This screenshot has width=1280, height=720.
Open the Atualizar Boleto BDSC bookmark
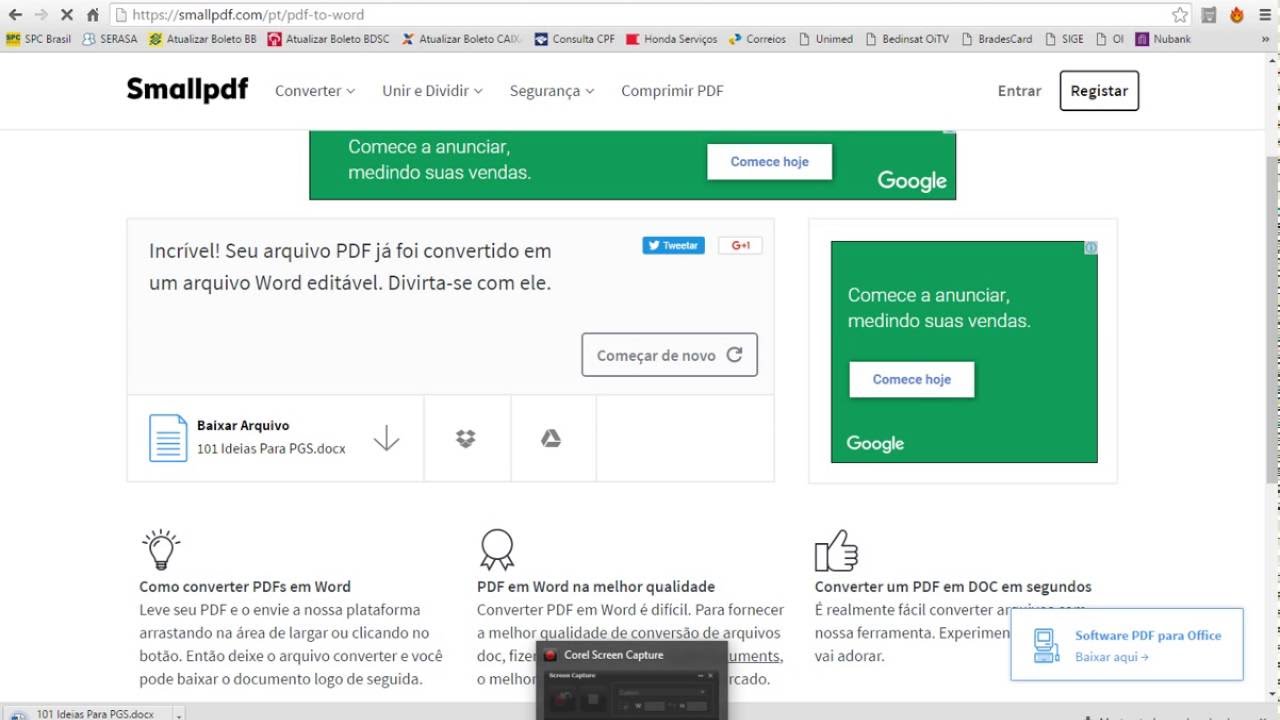(x=329, y=39)
